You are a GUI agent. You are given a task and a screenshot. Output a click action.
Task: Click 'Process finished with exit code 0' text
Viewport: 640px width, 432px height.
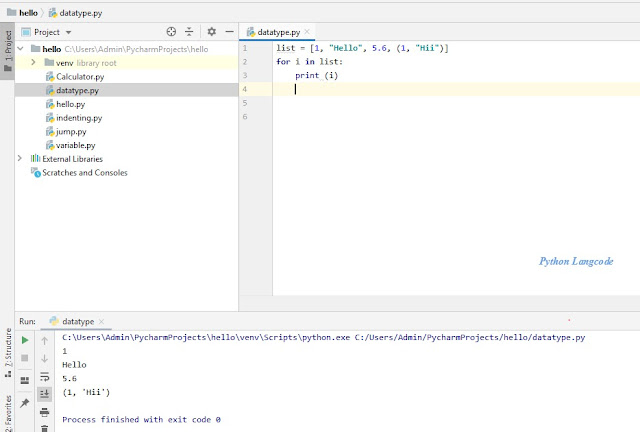pyautogui.click(x=141, y=420)
